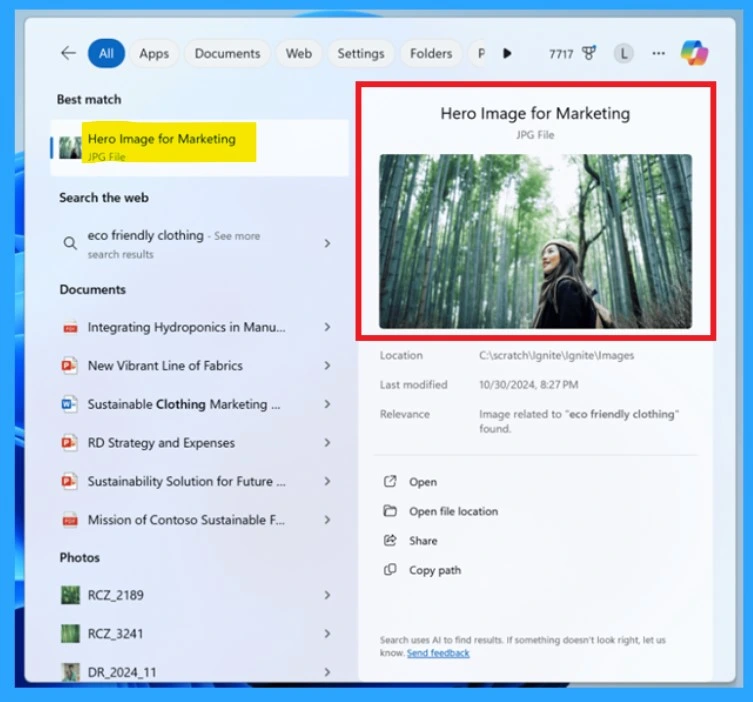
Task: Switch to the Folders filter tab
Action: click(431, 53)
